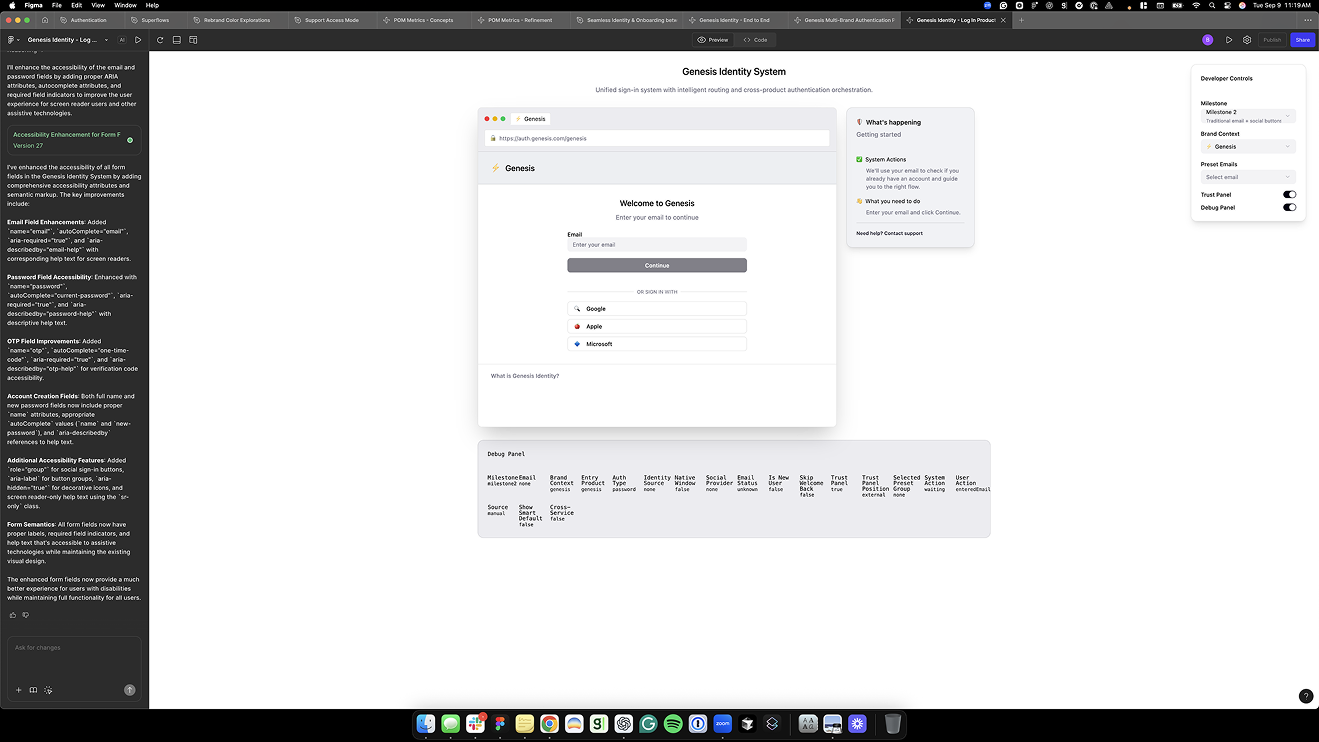The image size is (1319, 742).
Task: Open the Milestone dropdown
Action: click(1248, 116)
